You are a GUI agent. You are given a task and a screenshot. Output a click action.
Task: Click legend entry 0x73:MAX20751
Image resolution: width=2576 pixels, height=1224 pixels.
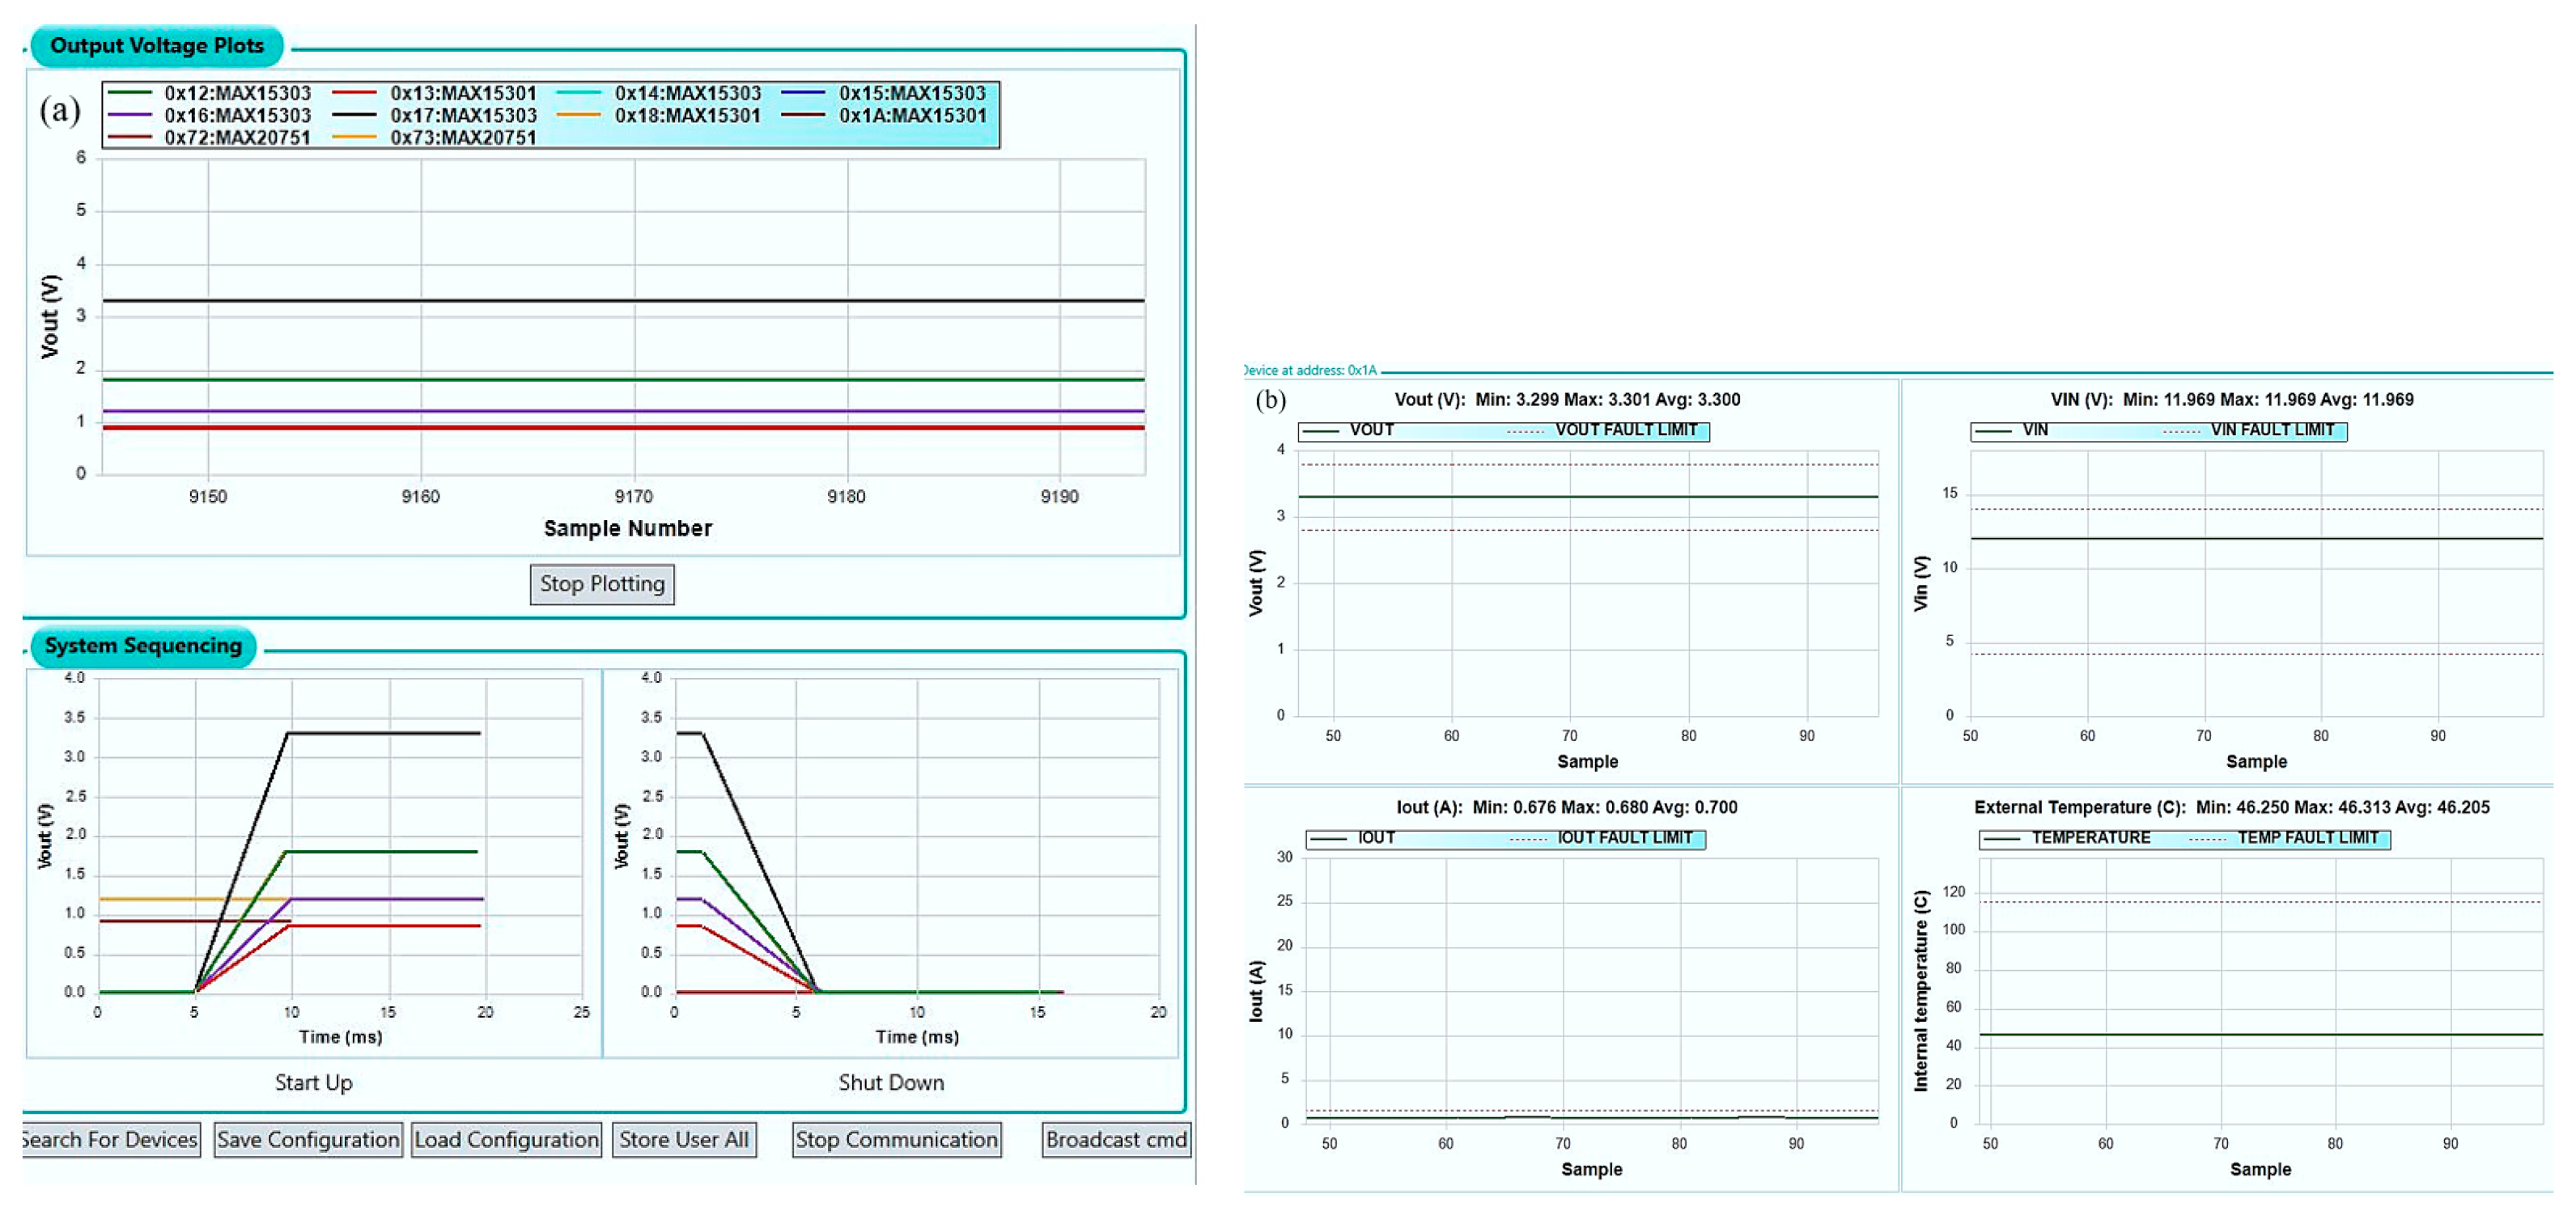[x=463, y=138]
